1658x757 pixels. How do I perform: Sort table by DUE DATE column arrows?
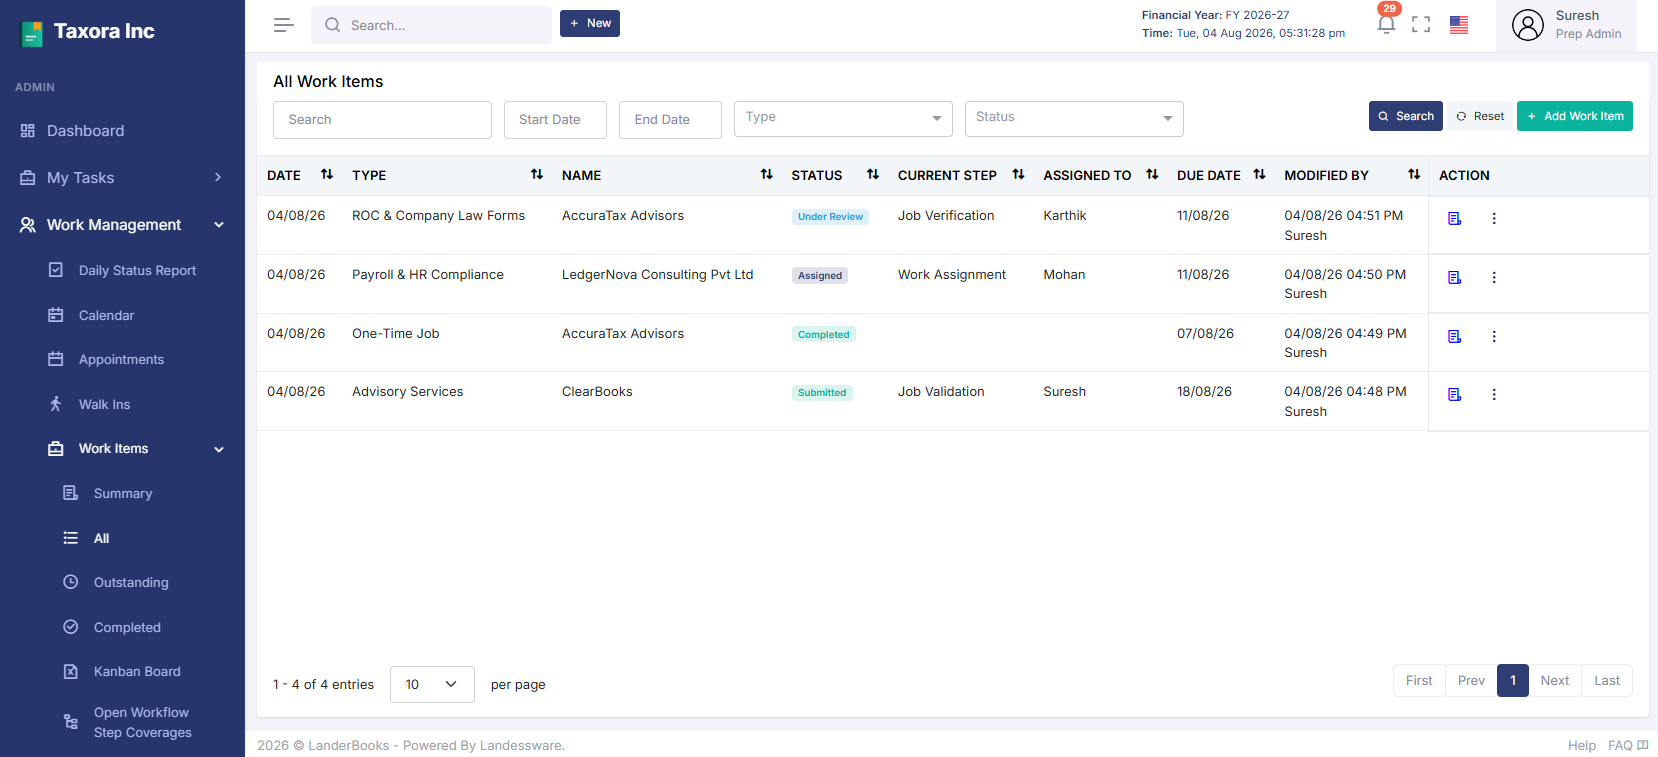point(1260,174)
